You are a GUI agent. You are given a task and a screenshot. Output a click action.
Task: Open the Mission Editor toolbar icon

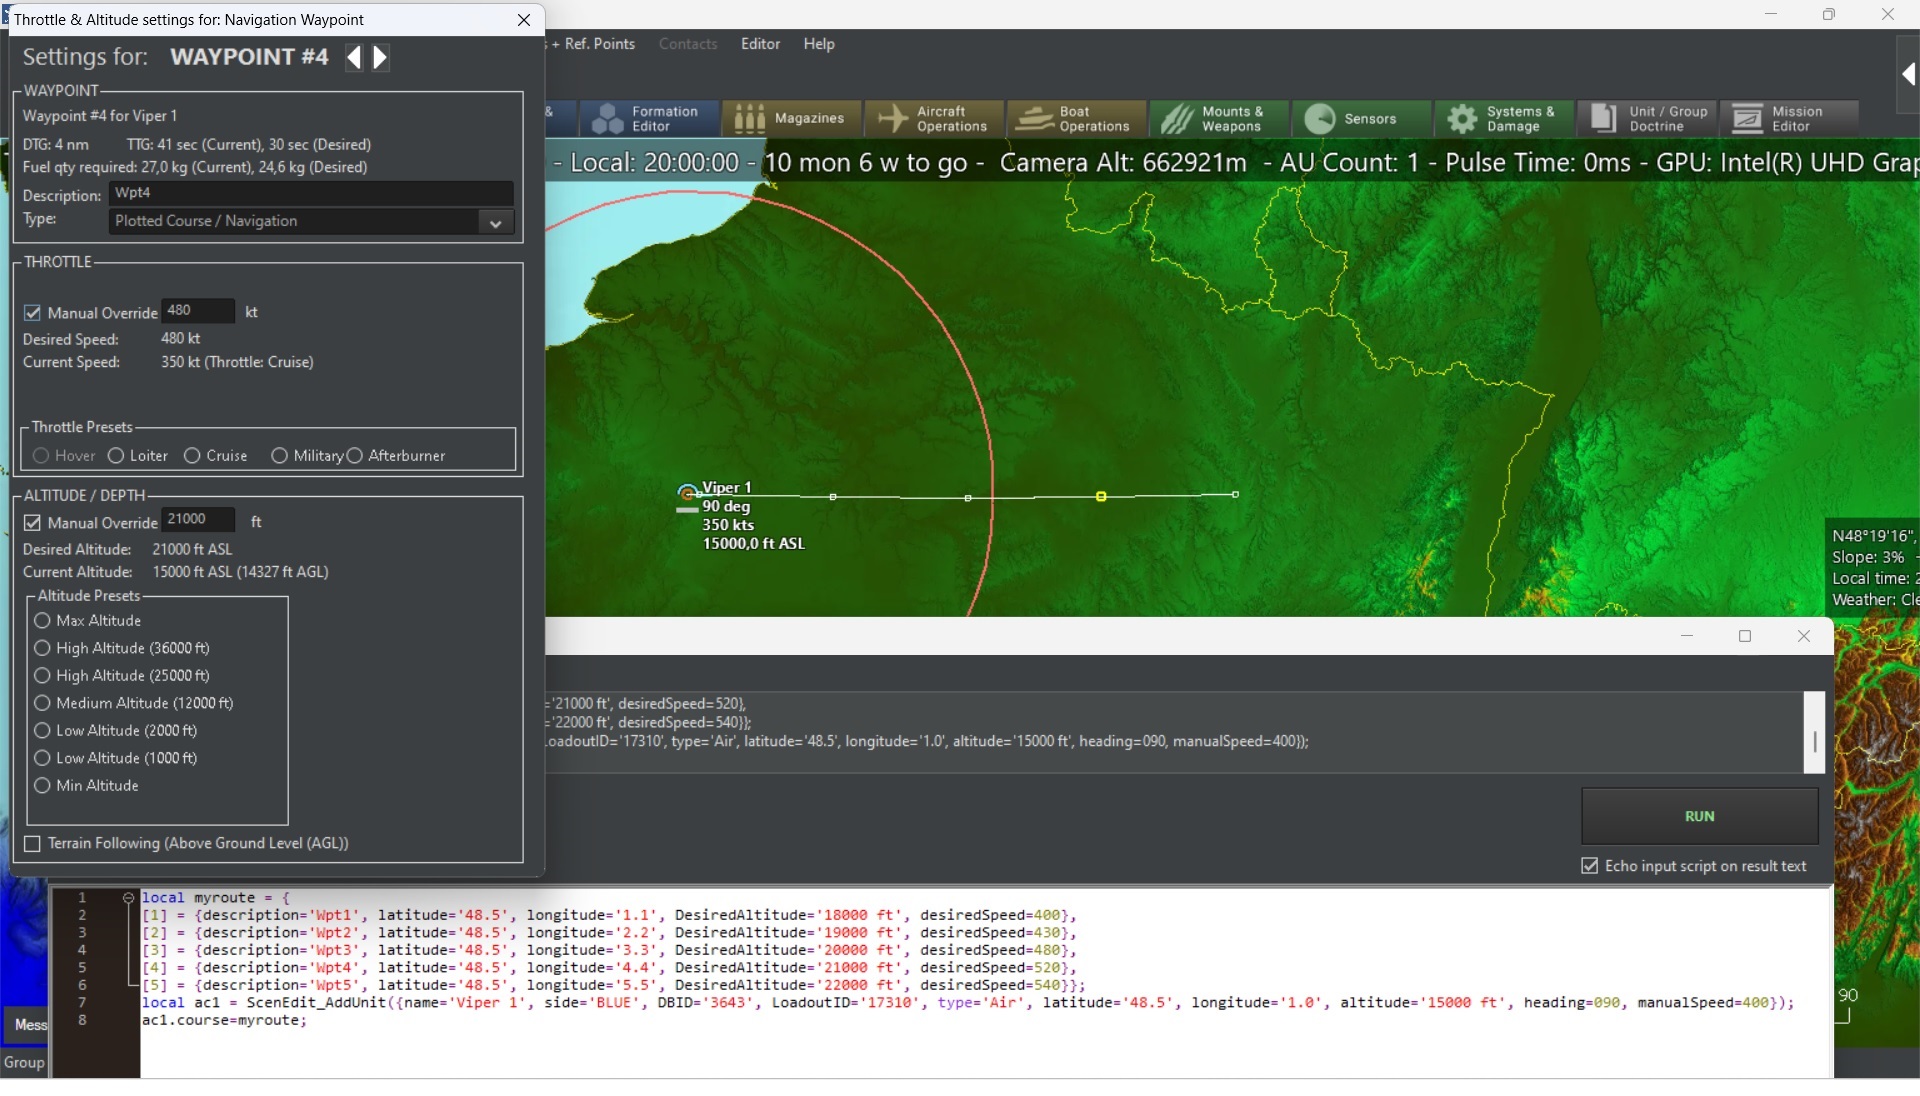coord(1790,119)
